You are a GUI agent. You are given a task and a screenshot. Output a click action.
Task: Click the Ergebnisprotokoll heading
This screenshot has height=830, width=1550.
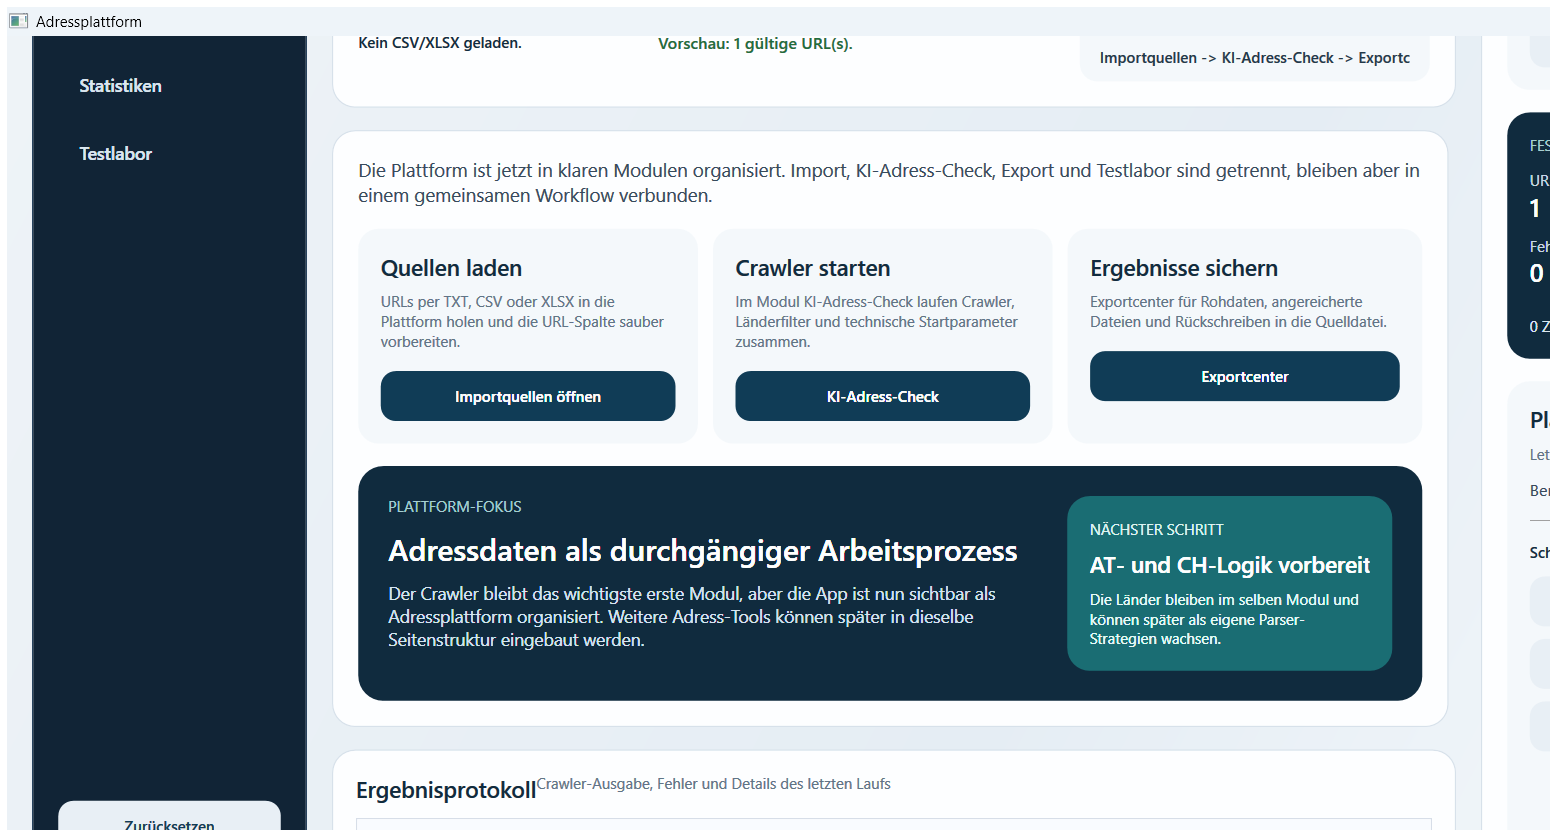[x=446, y=790]
